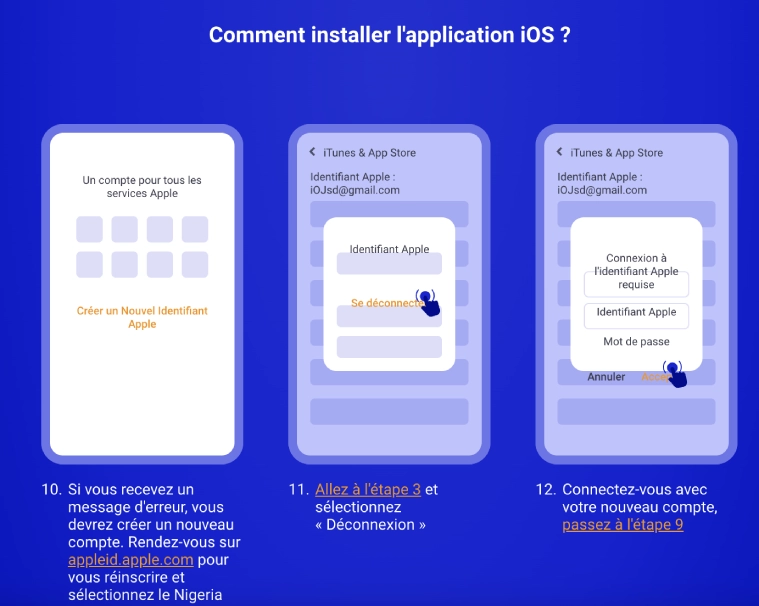
Task: Open the appleid.apple.com link
Action: [131, 560]
